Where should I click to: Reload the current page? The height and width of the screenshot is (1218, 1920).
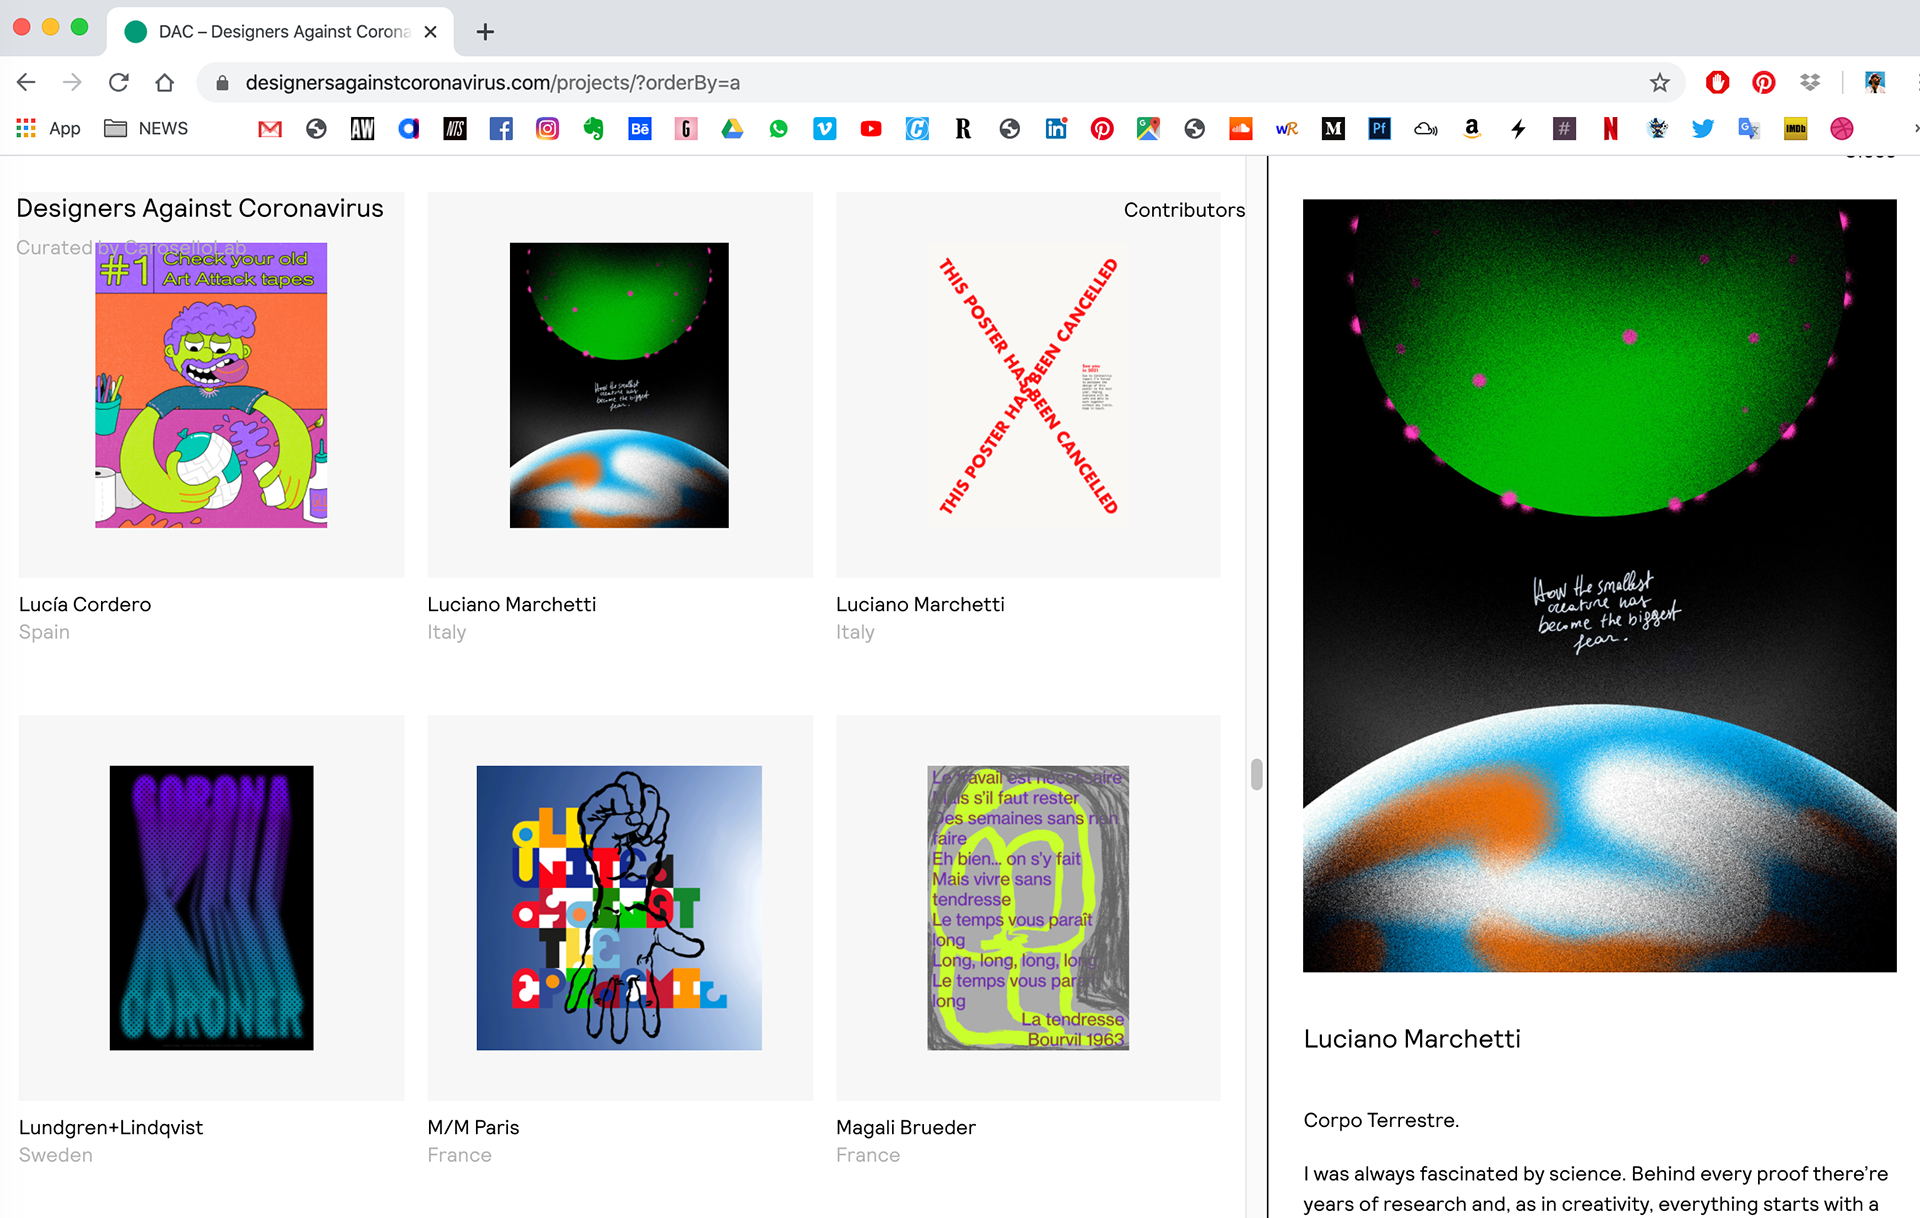[119, 83]
